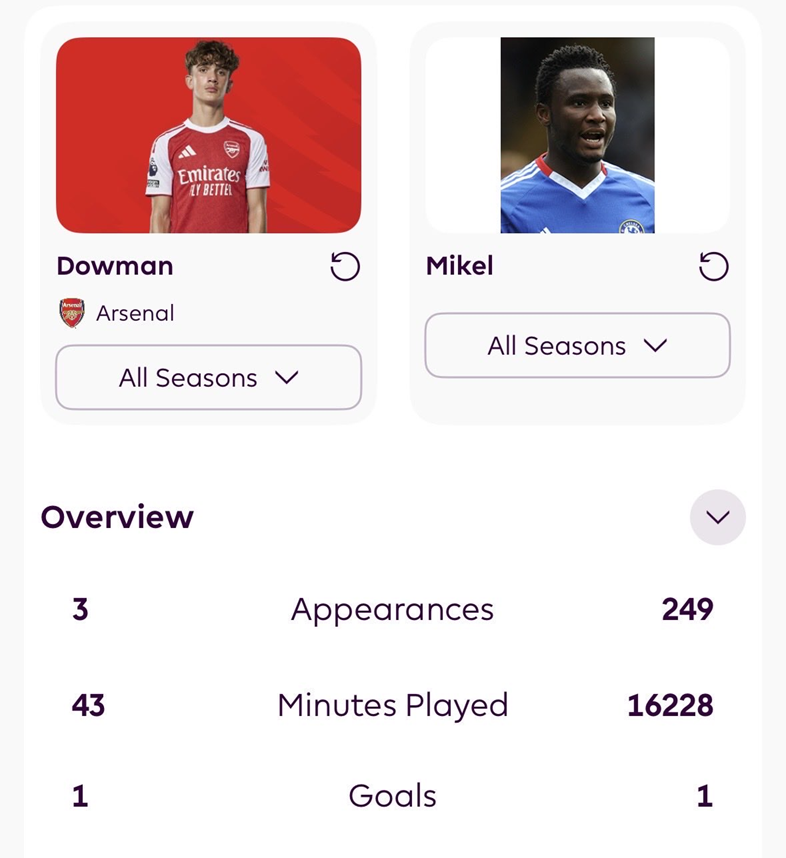Click the Overview section heading
This screenshot has height=858, width=786.
117,517
